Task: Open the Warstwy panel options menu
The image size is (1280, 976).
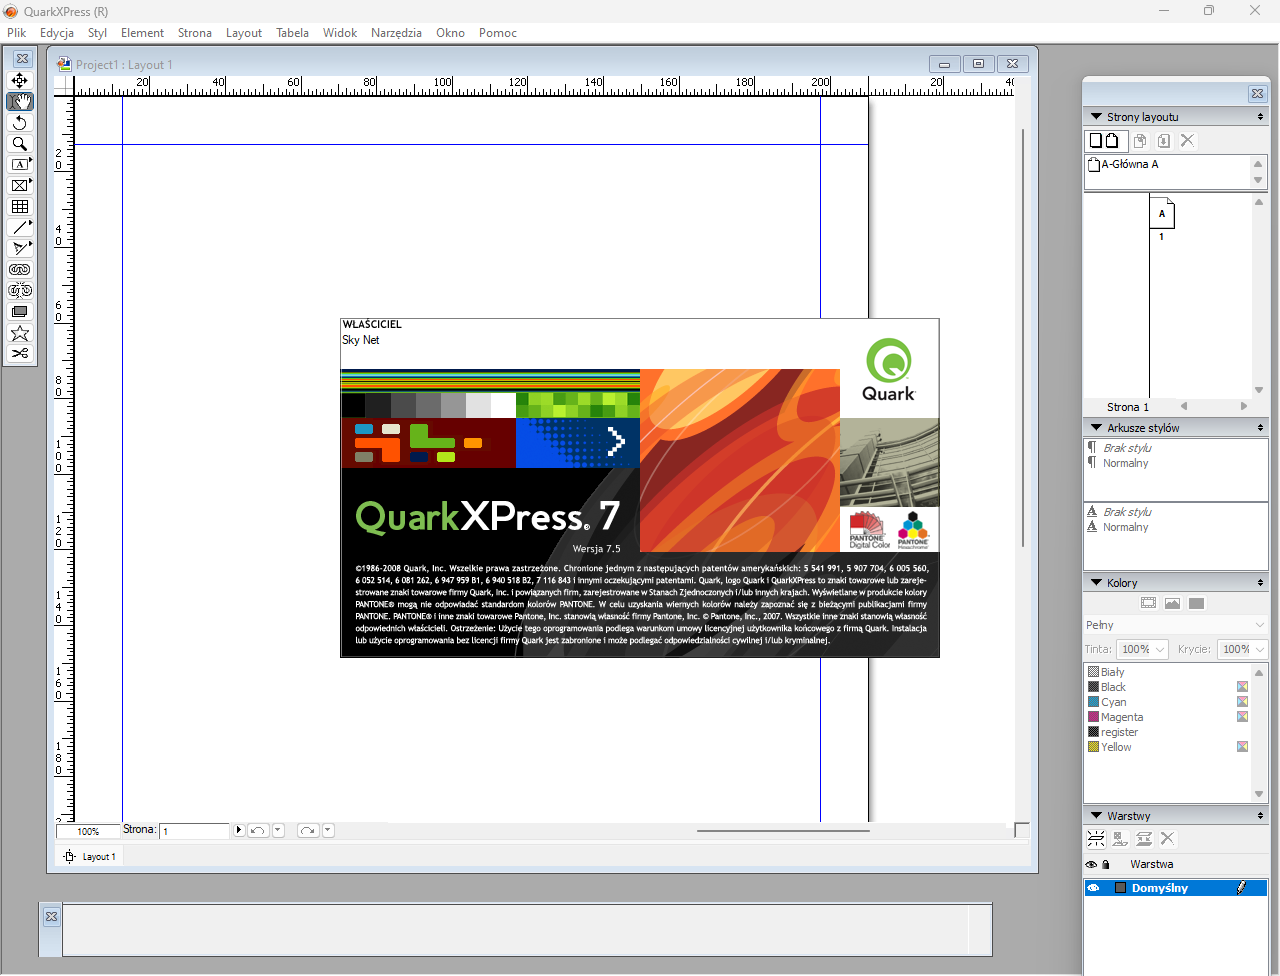Action: click(1260, 816)
